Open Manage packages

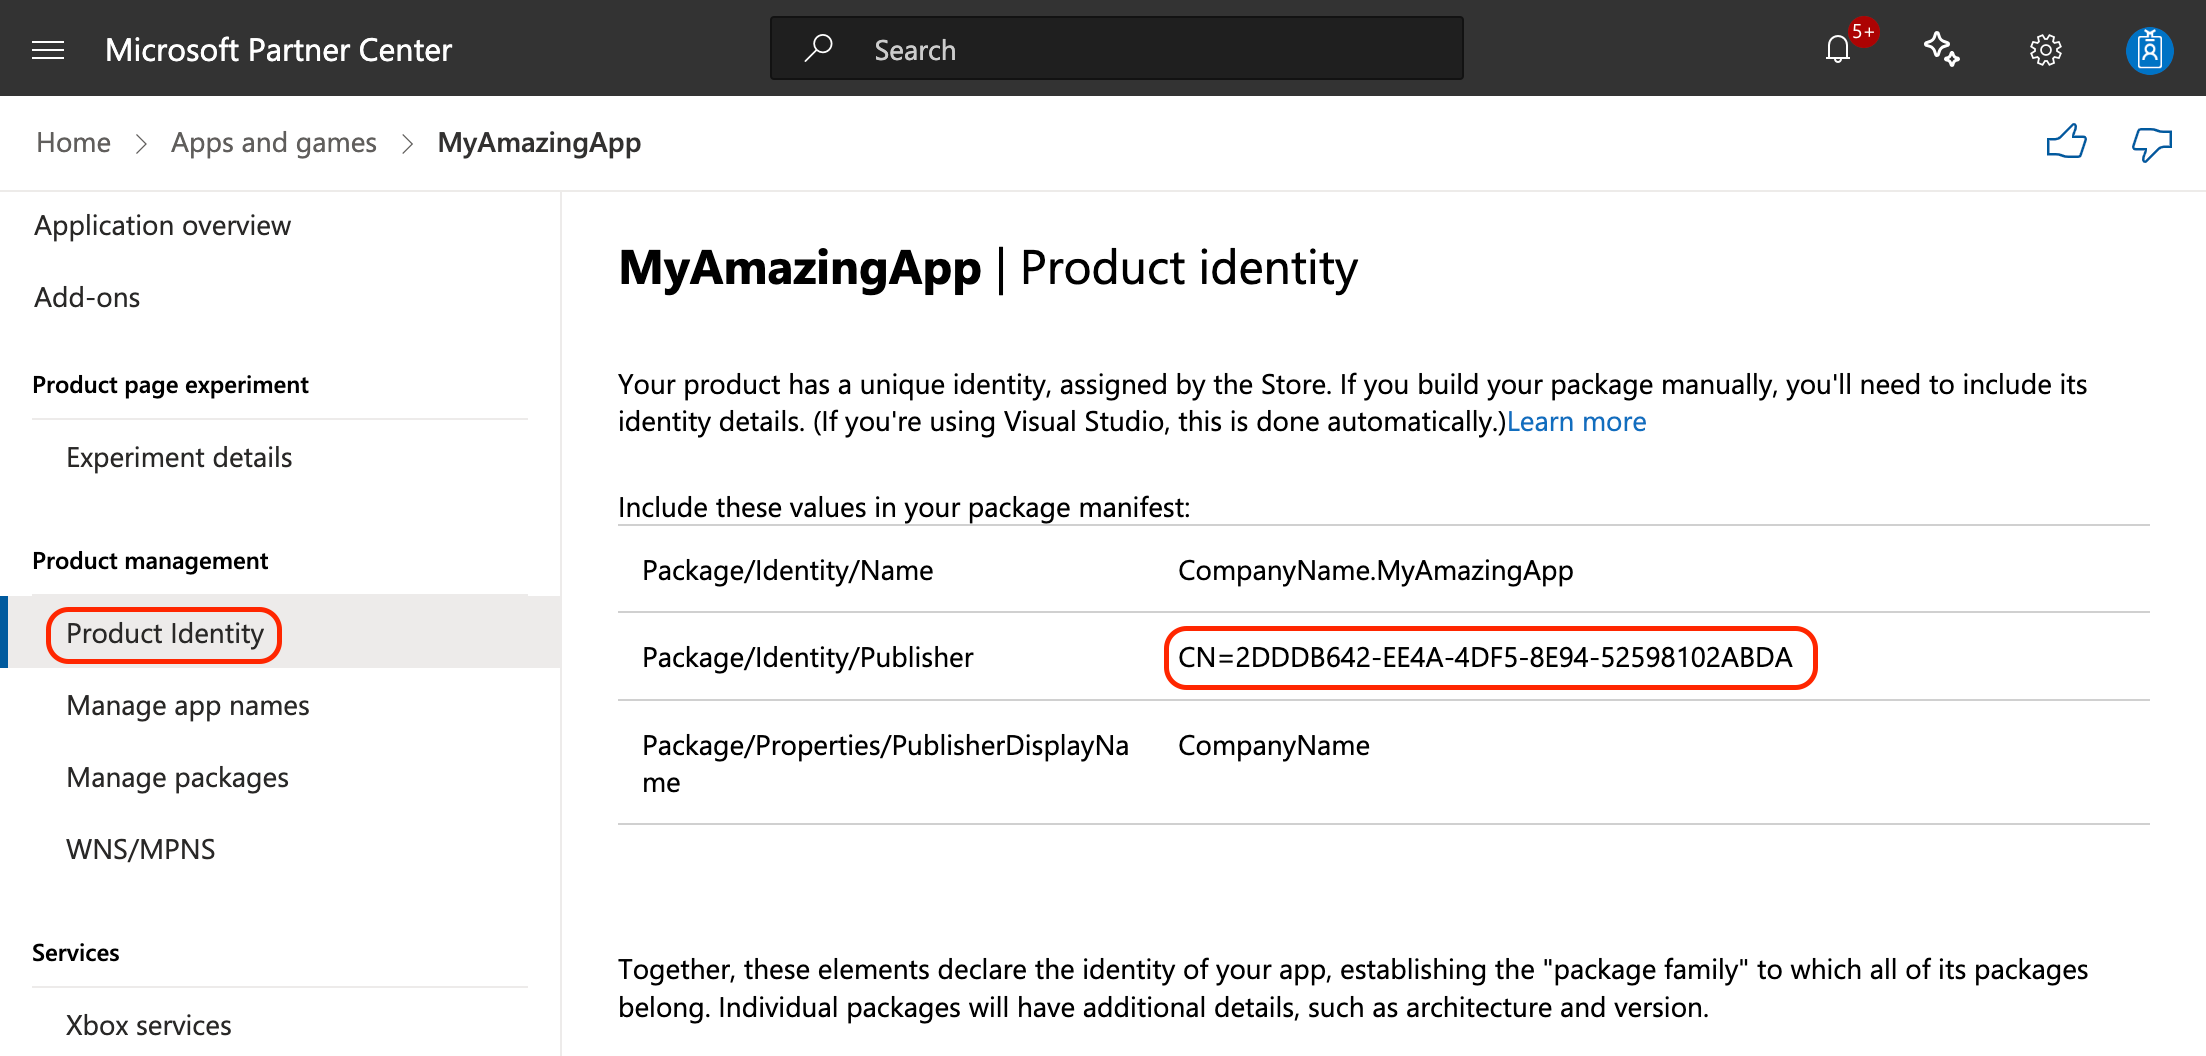click(x=177, y=777)
